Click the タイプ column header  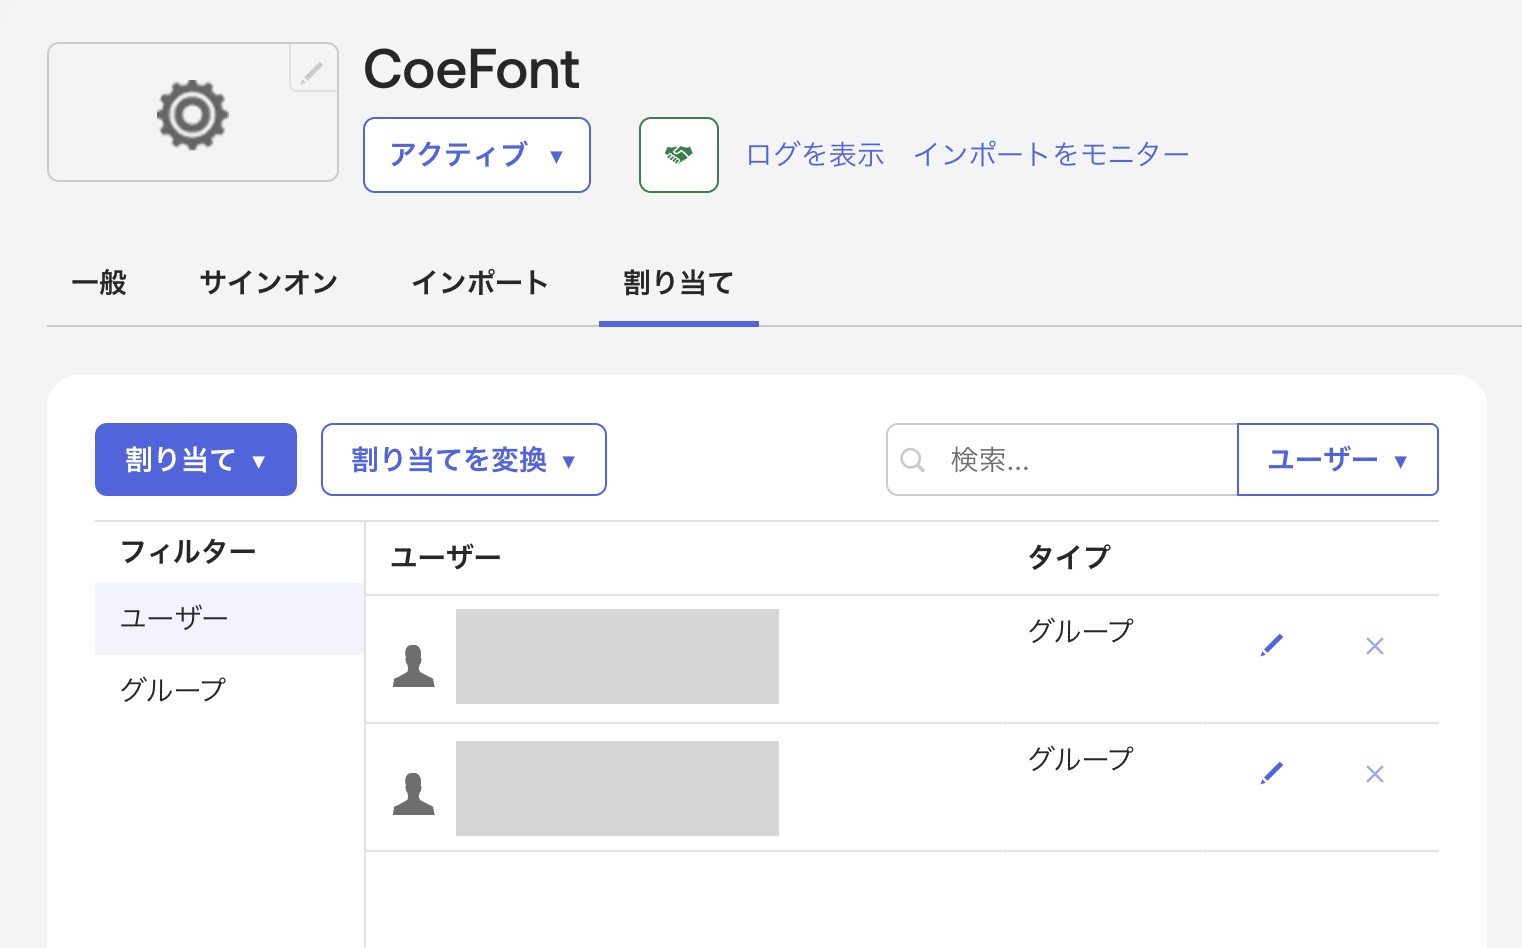point(1070,558)
